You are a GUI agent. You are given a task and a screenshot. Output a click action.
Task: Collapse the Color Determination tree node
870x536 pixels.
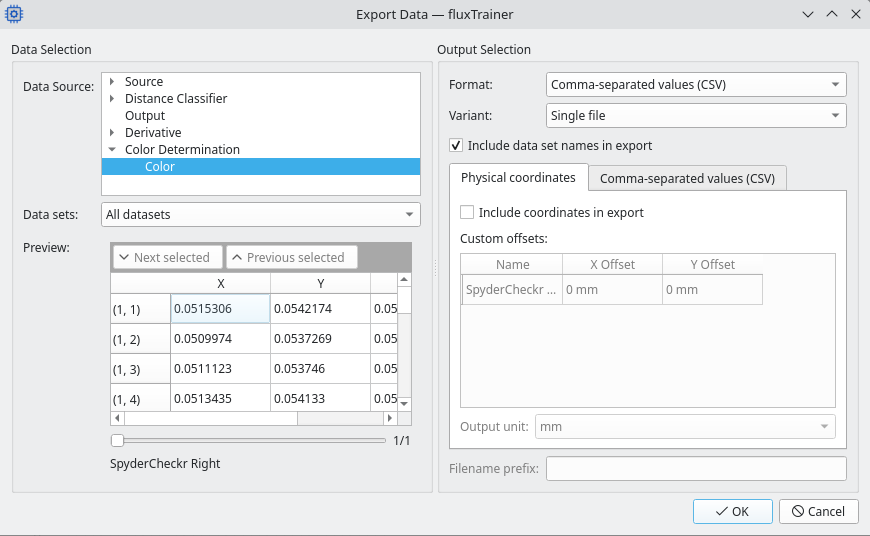(x=112, y=149)
